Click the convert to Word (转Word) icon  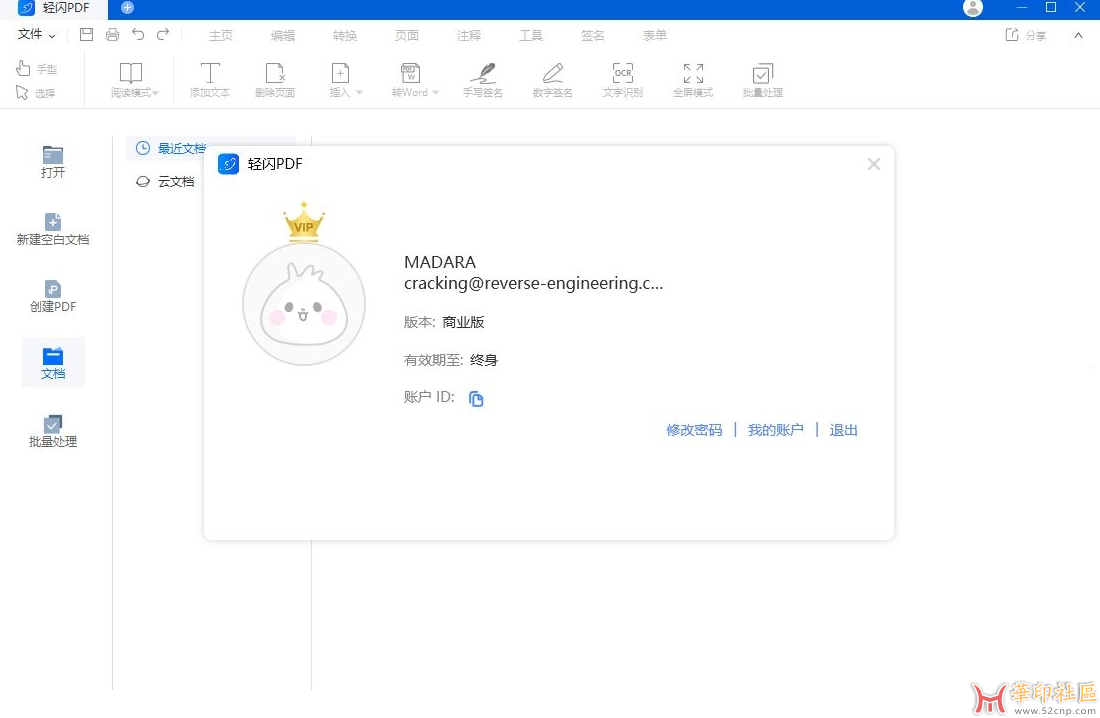coord(410,73)
